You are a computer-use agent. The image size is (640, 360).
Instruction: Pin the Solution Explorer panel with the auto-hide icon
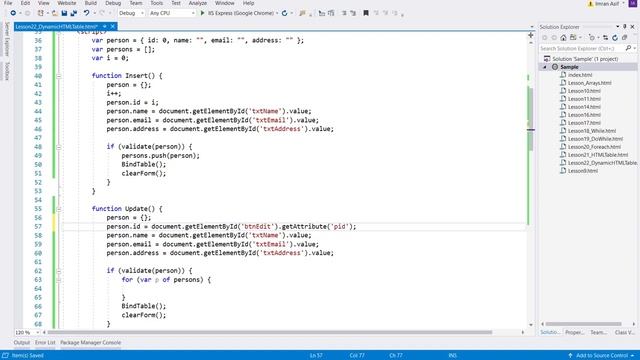coord(624,27)
